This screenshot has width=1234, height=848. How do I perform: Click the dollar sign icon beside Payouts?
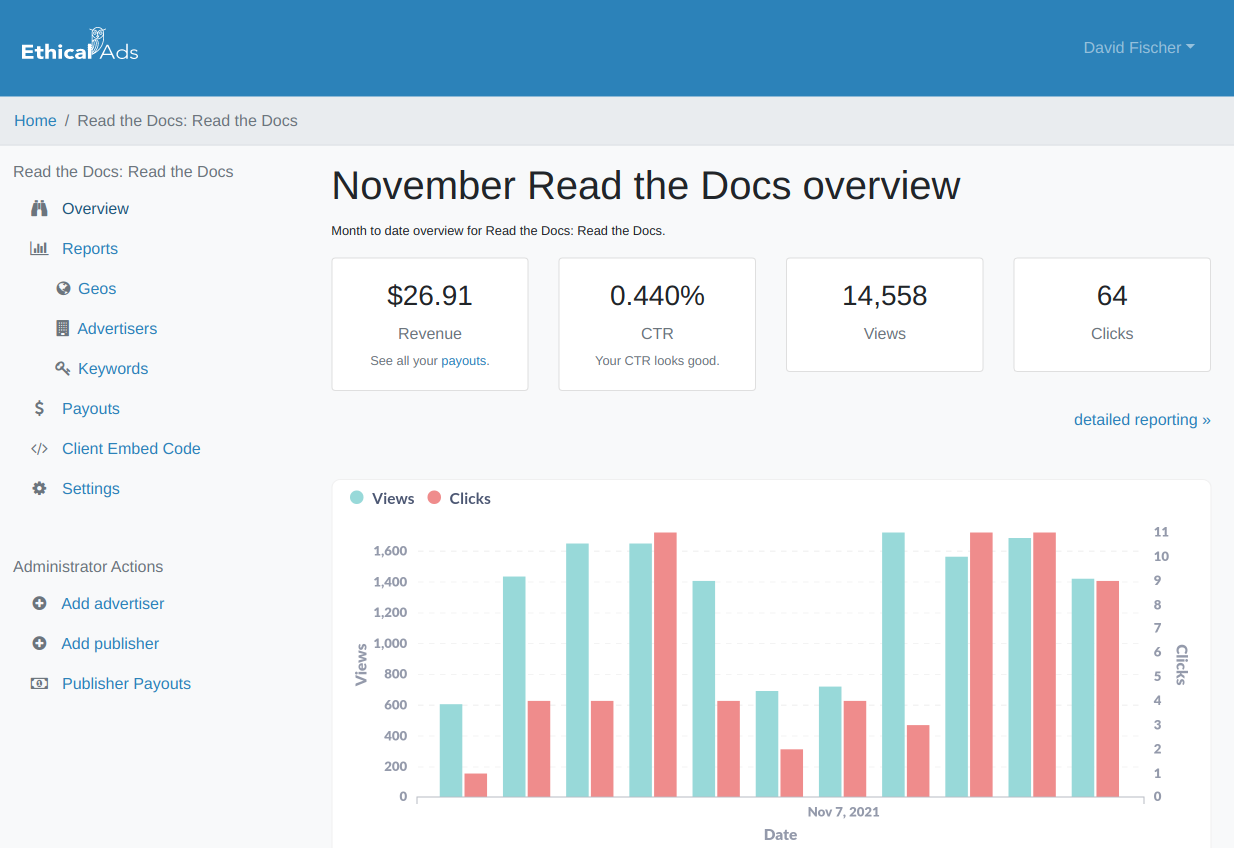[x=39, y=409]
